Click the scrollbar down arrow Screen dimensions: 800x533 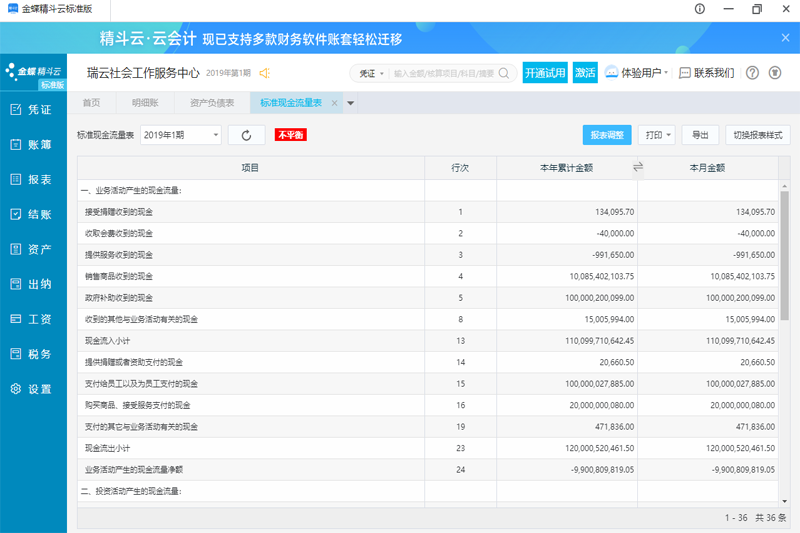[785, 501]
